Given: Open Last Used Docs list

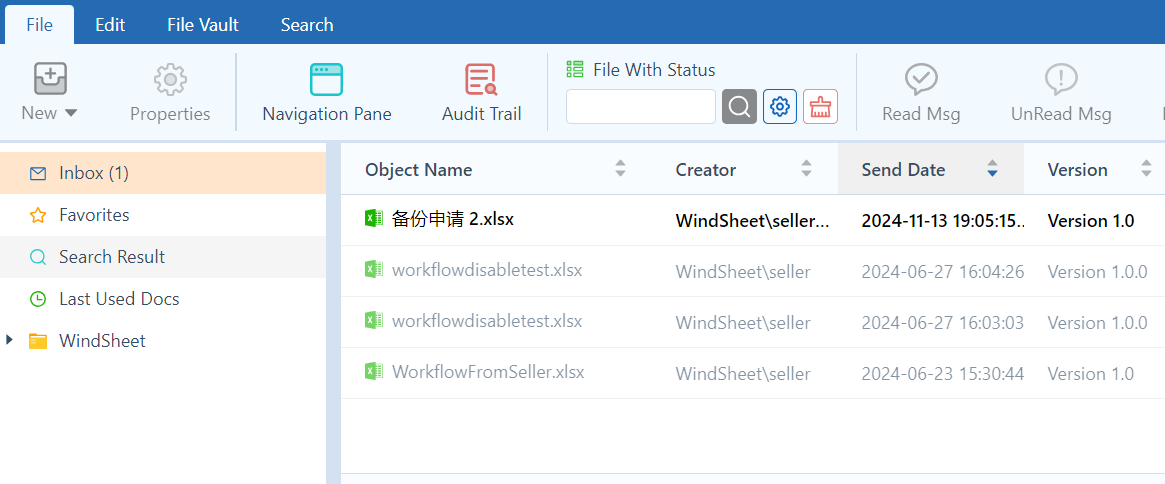Looking at the screenshot, I should 119,299.
